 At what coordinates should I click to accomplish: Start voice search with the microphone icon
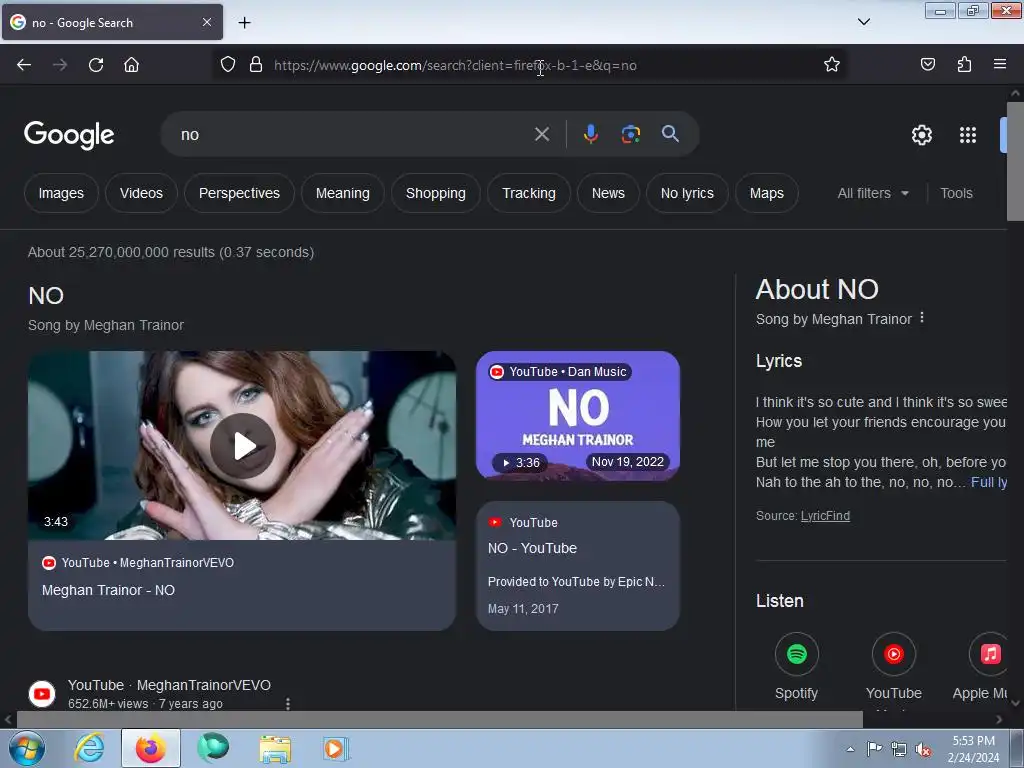590,134
